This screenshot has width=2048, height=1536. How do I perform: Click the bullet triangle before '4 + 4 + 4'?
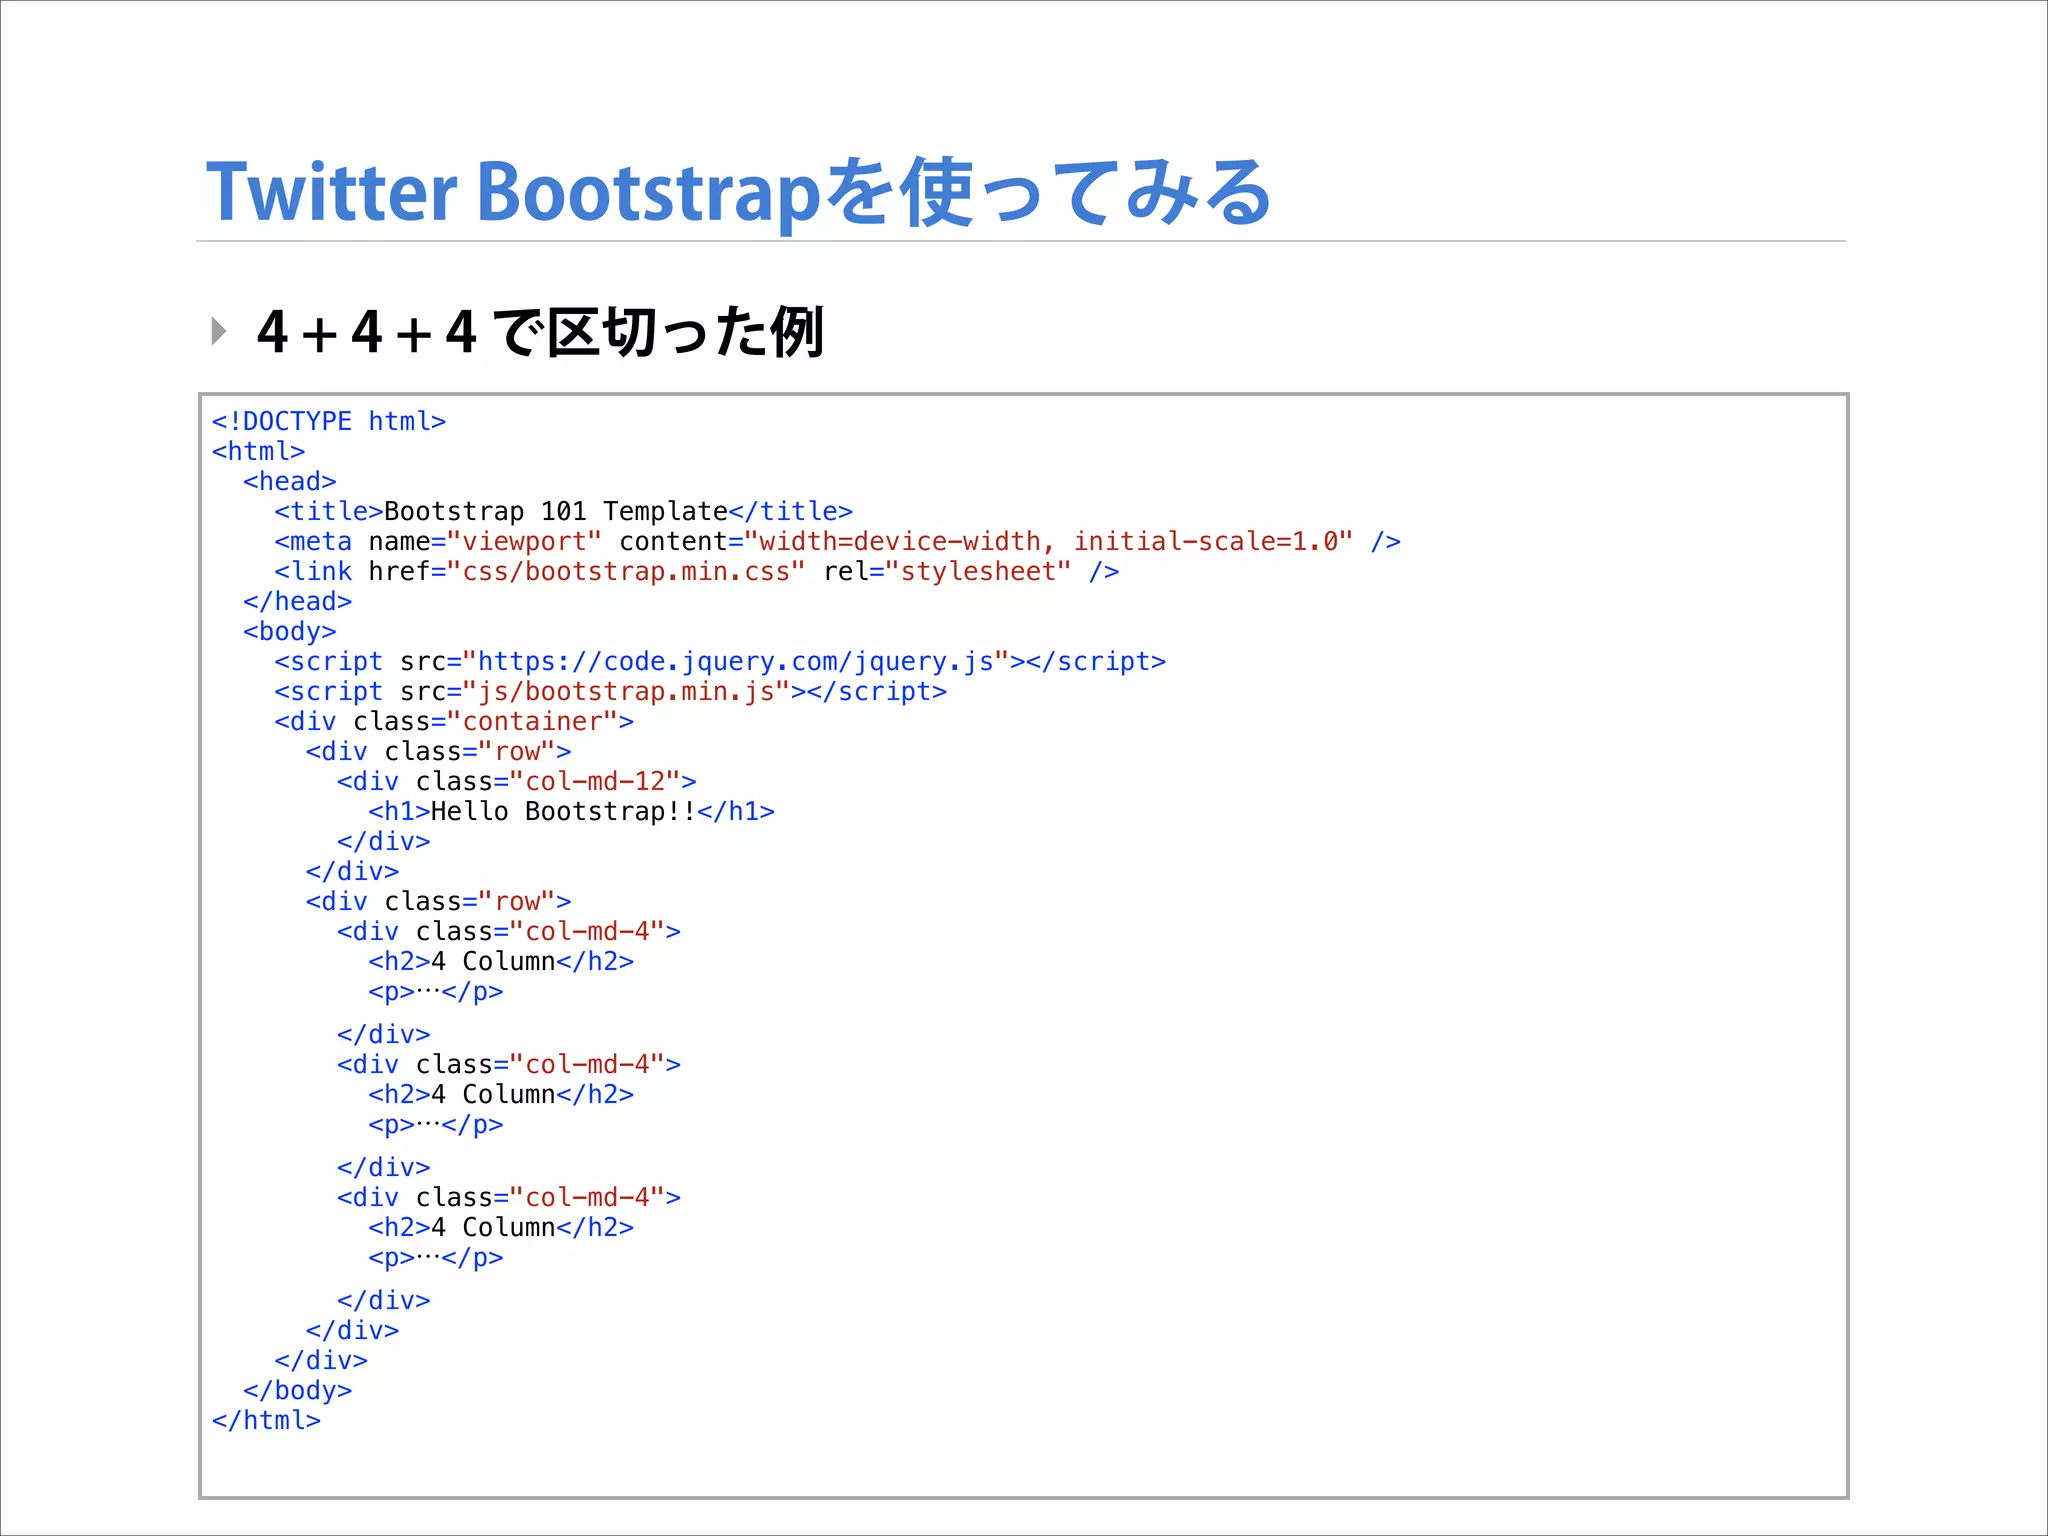click(x=219, y=330)
